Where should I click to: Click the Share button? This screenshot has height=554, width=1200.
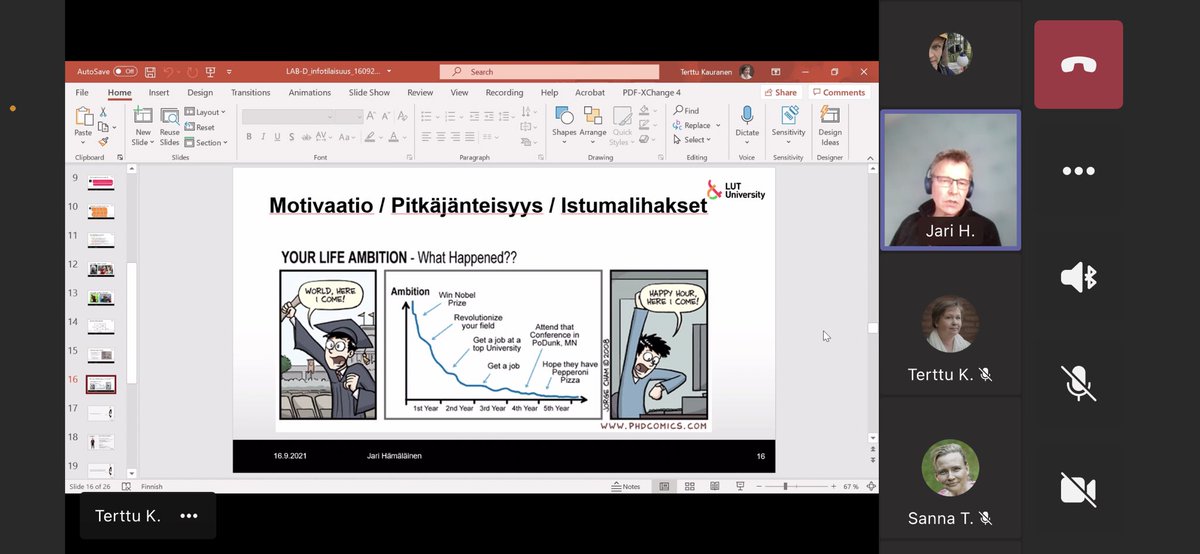click(x=780, y=92)
